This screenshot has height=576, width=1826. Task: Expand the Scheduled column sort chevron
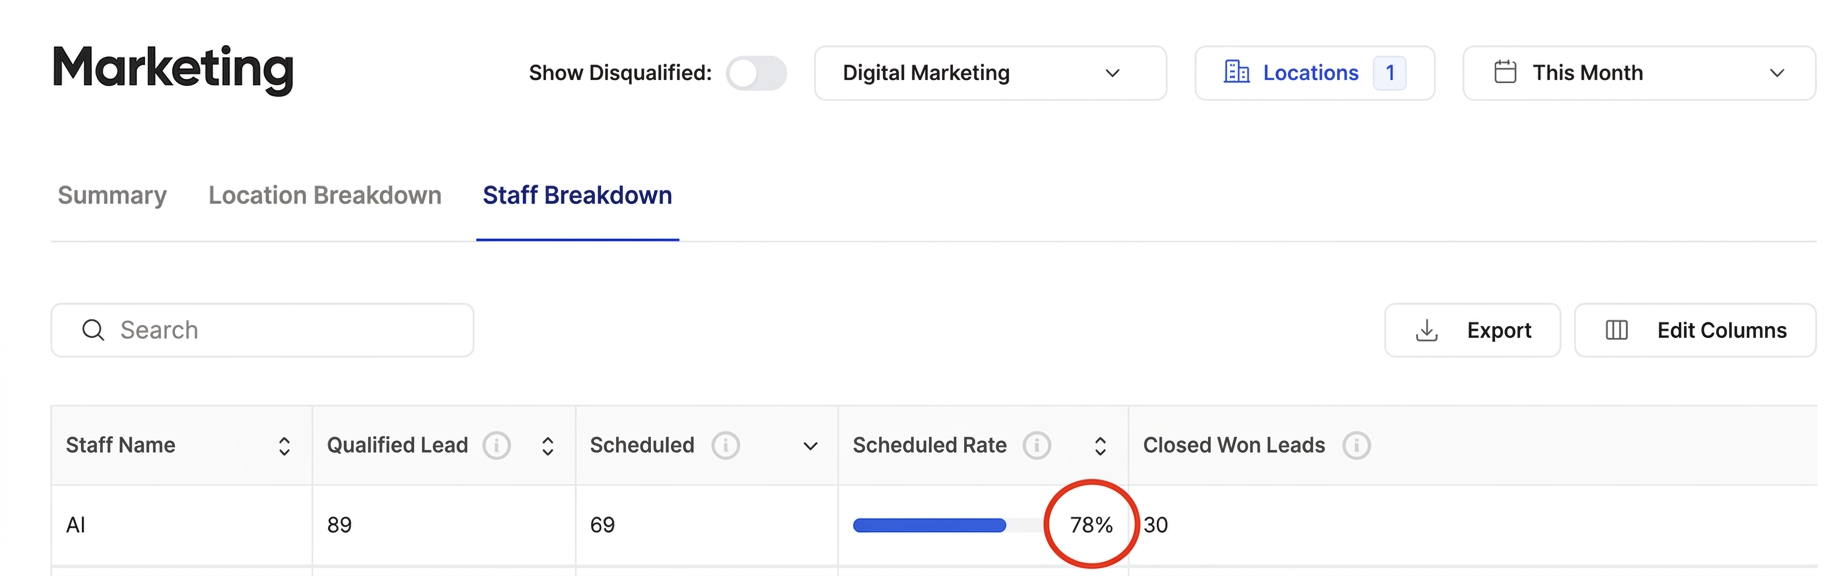810,446
